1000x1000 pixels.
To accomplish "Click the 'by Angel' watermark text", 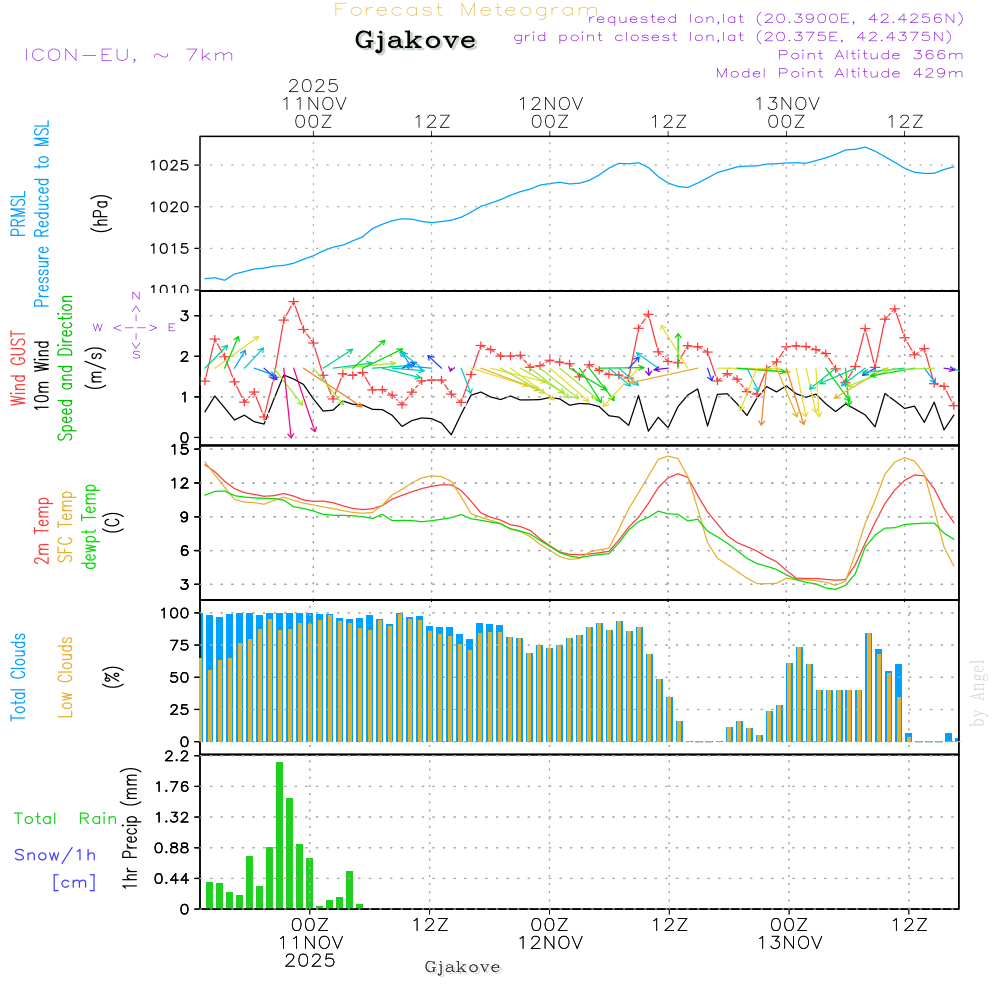I will click(978, 693).
